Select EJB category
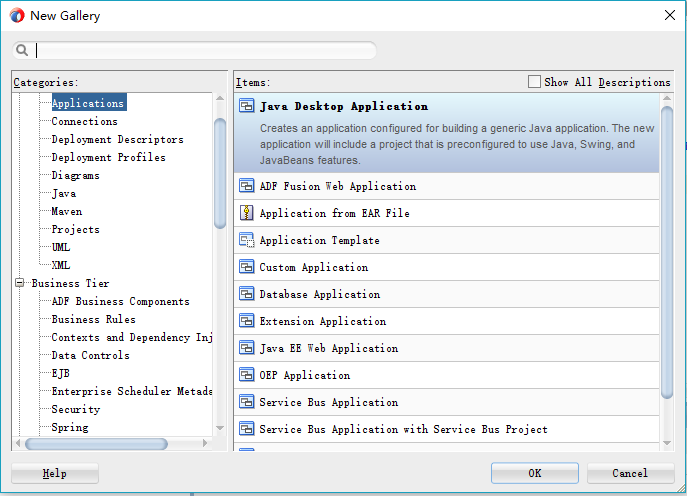 point(60,373)
